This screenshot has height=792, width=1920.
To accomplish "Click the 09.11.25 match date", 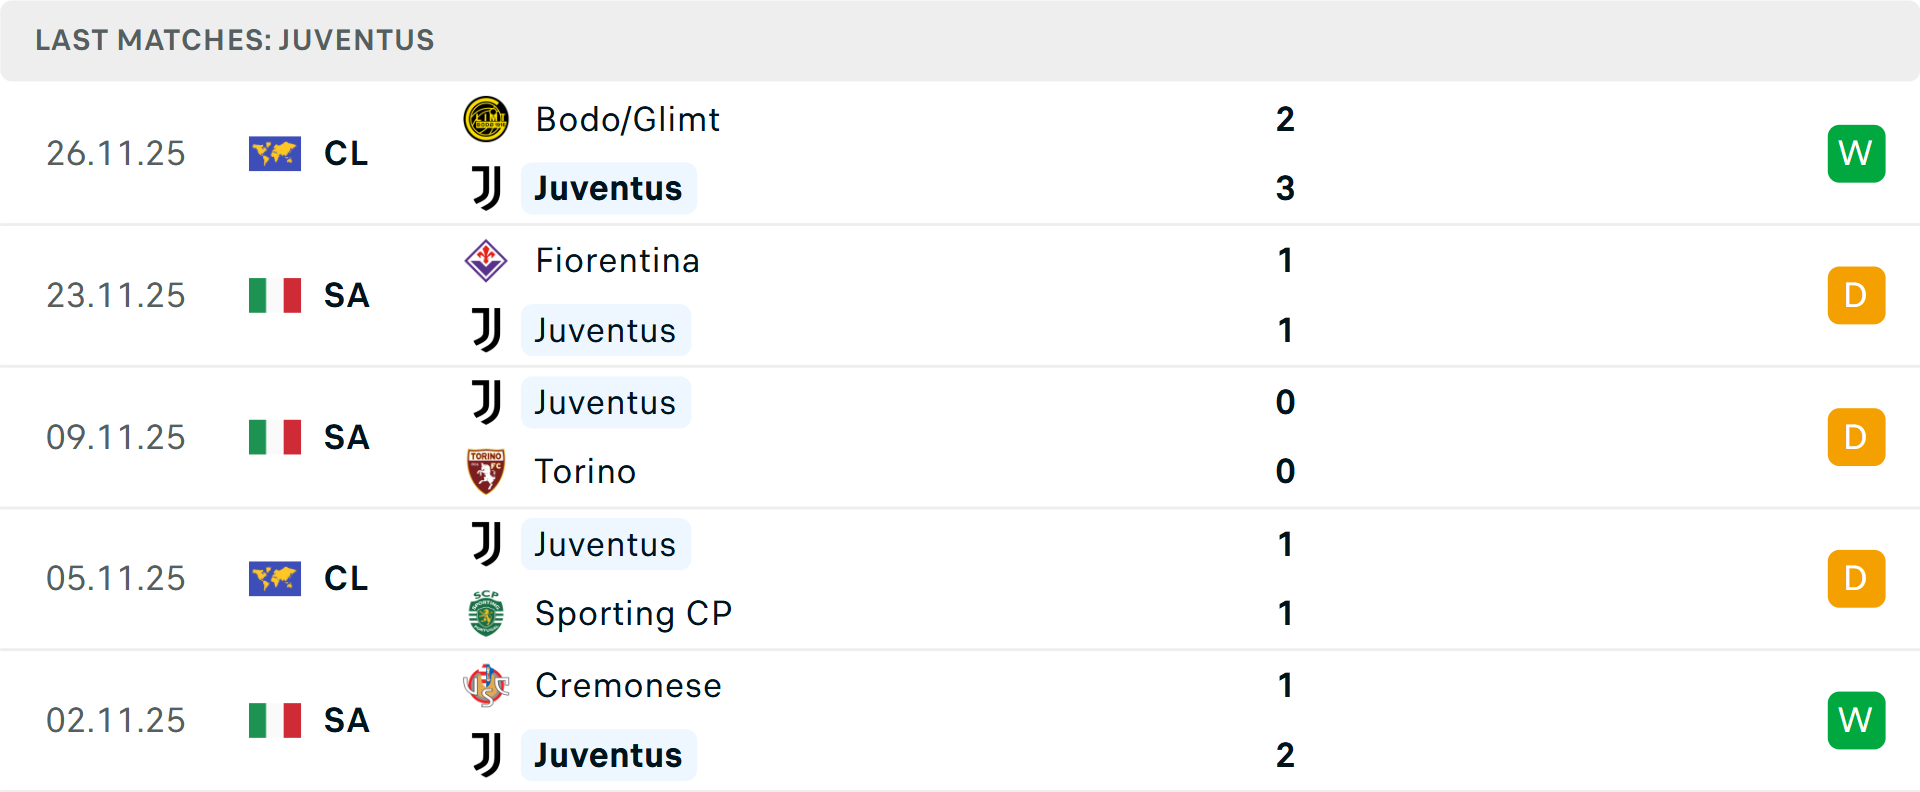I will pyautogui.click(x=116, y=438).
